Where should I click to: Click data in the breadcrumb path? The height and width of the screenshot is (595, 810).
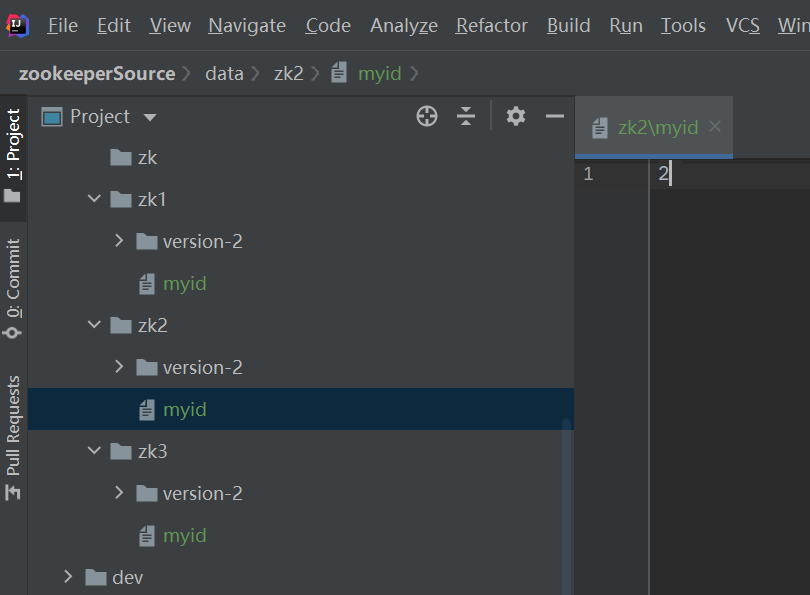[224, 73]
